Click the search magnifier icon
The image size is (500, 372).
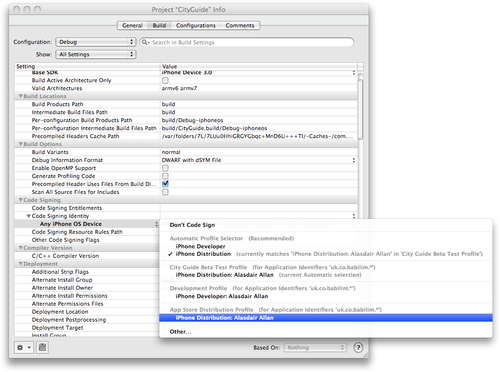click(145, 42)
